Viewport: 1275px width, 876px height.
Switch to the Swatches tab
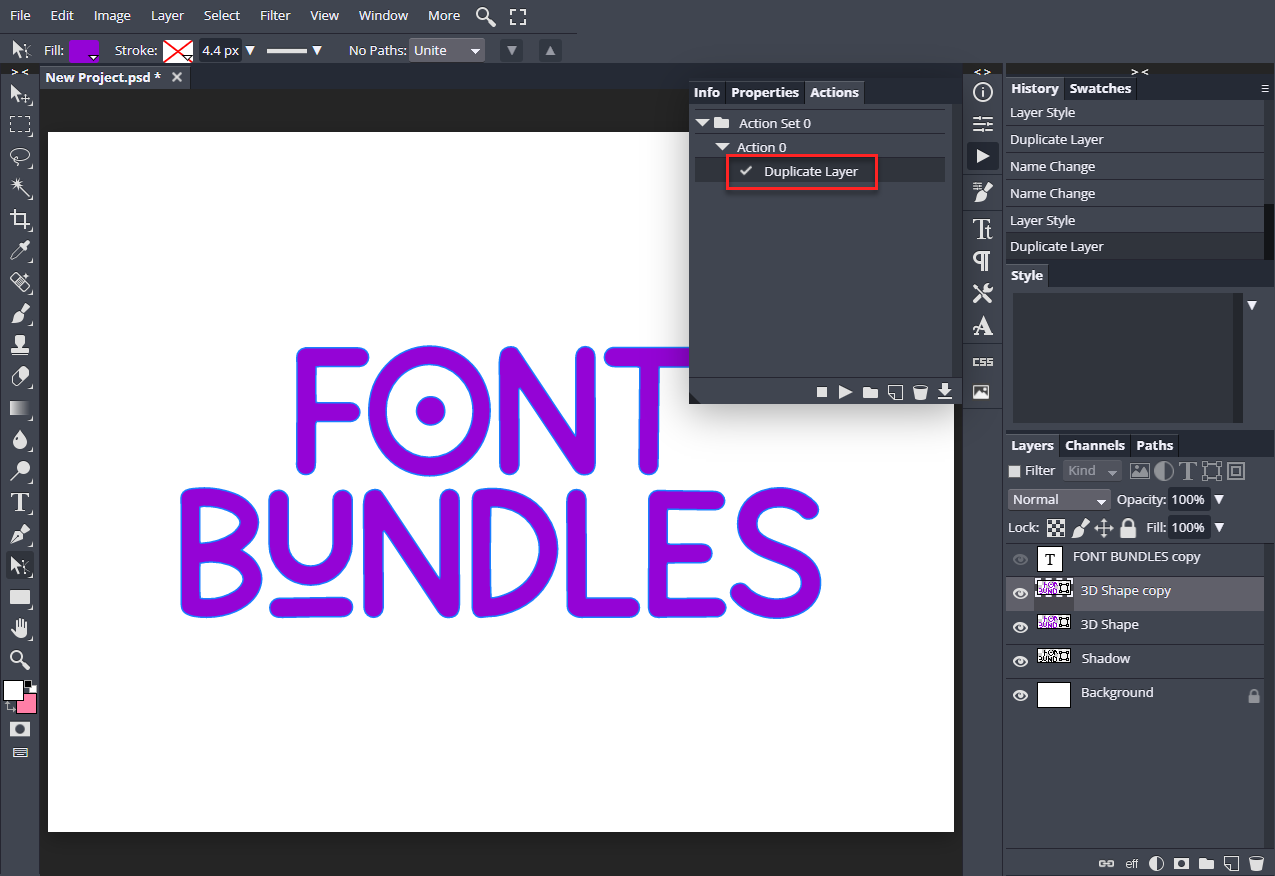pos(1100,88)
